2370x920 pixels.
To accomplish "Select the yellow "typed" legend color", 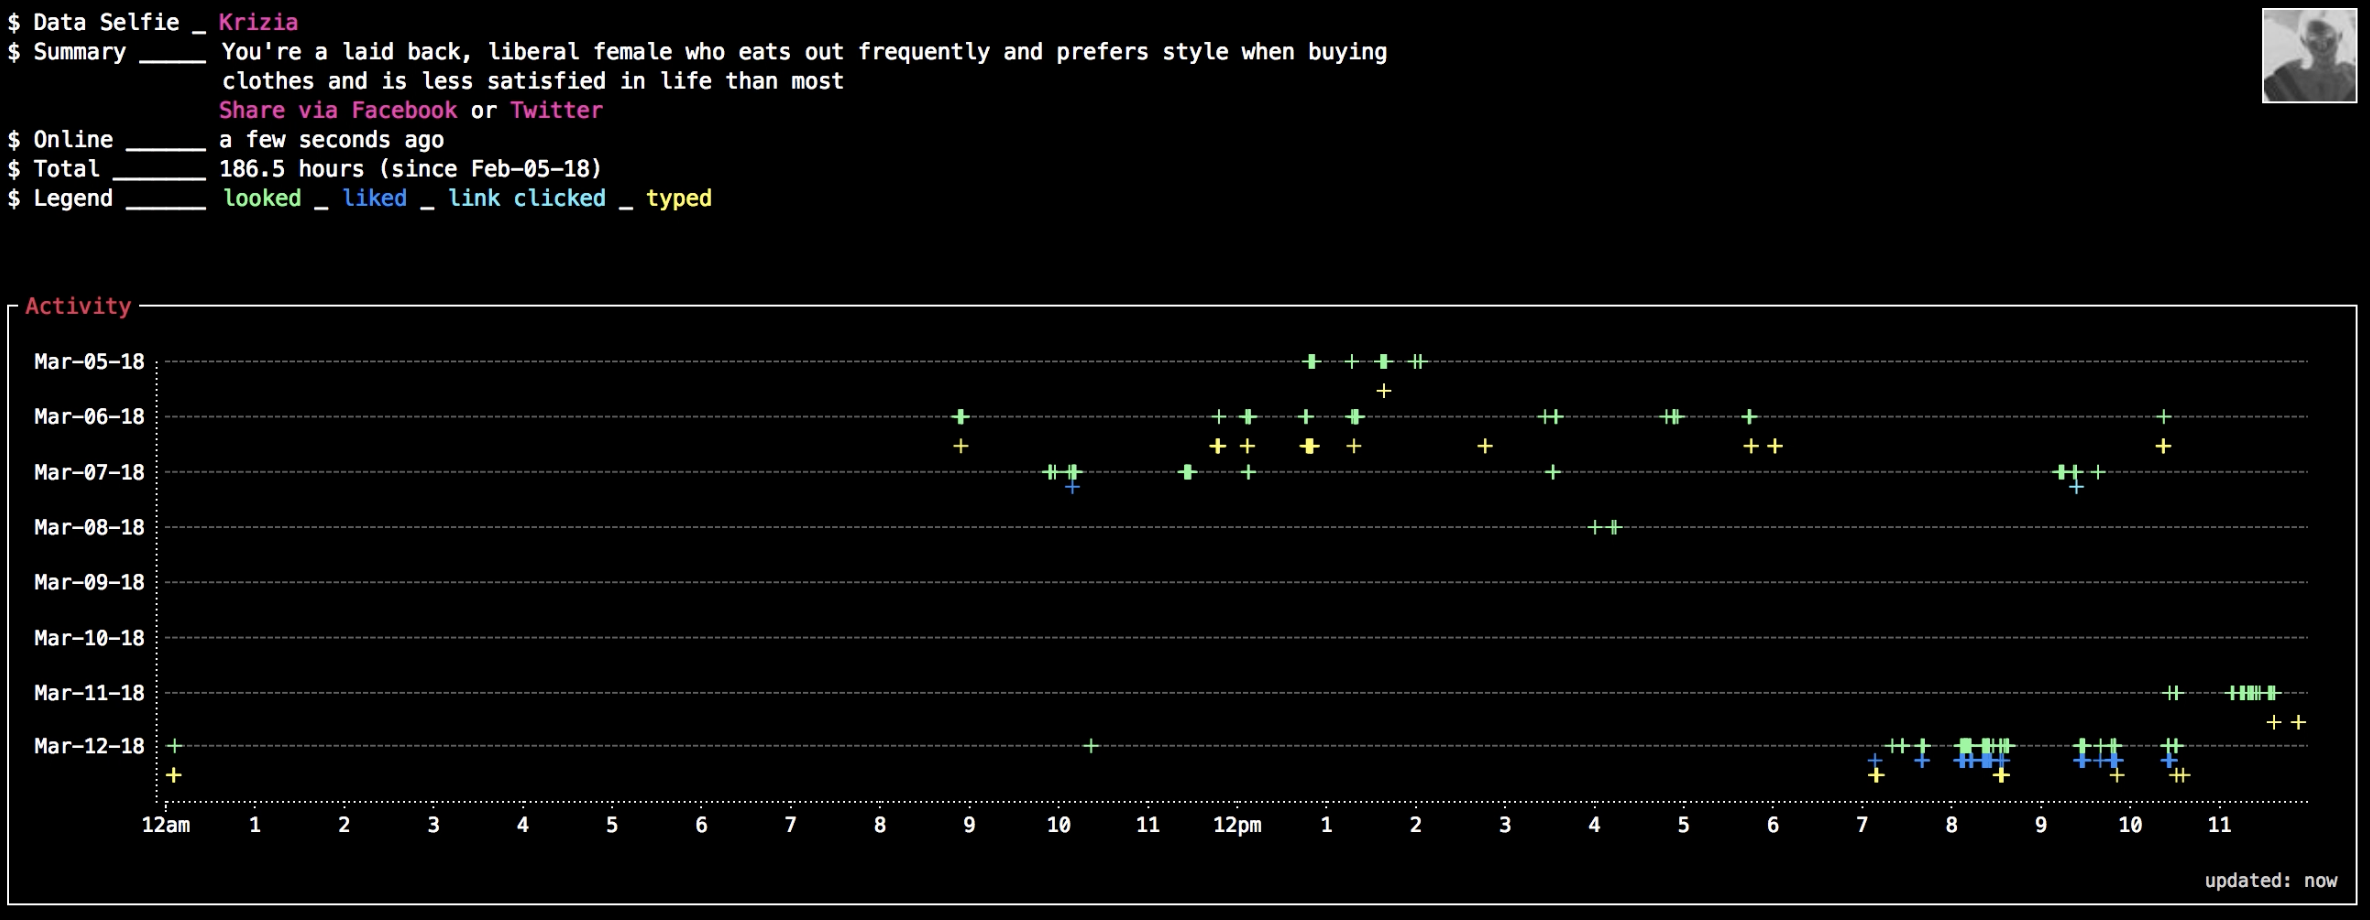I will tap(678, 198).
